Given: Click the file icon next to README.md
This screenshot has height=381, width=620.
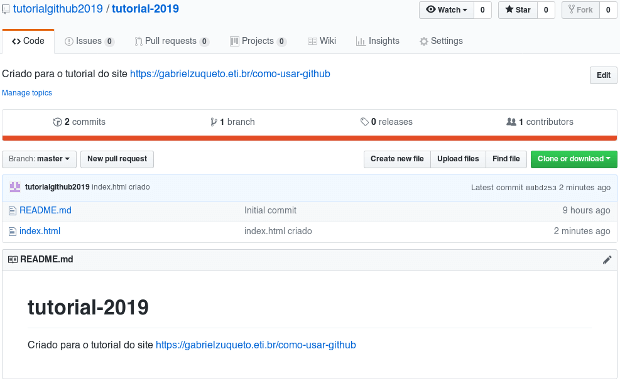Looking at the screenshot, I should pyautogui.click(x=13, y=211).
